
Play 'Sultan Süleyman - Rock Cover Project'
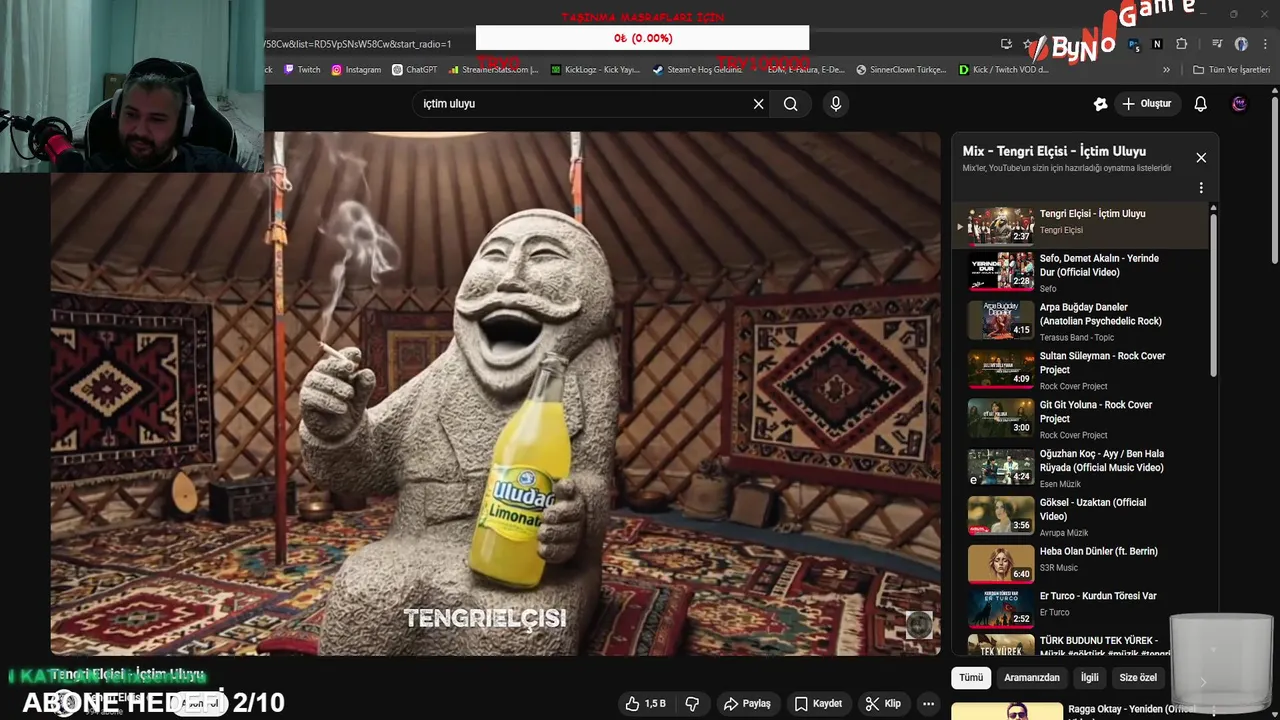pyautogui.click(x=1082, y=370)
